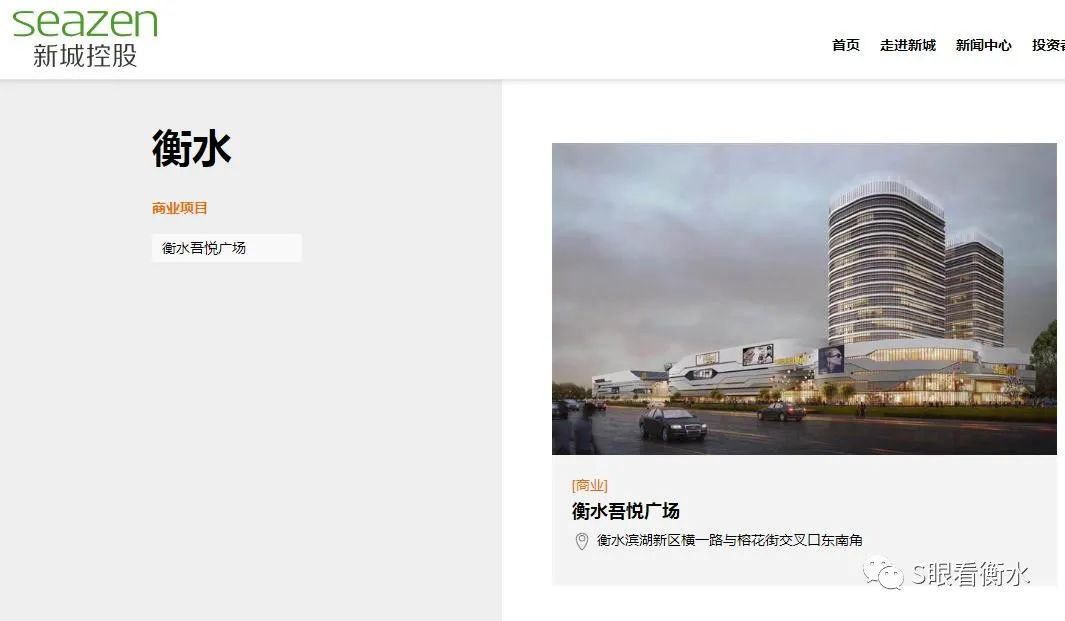Open the 首页 menu item
This screenshot has height=621, width=1065.
point(846,46)
